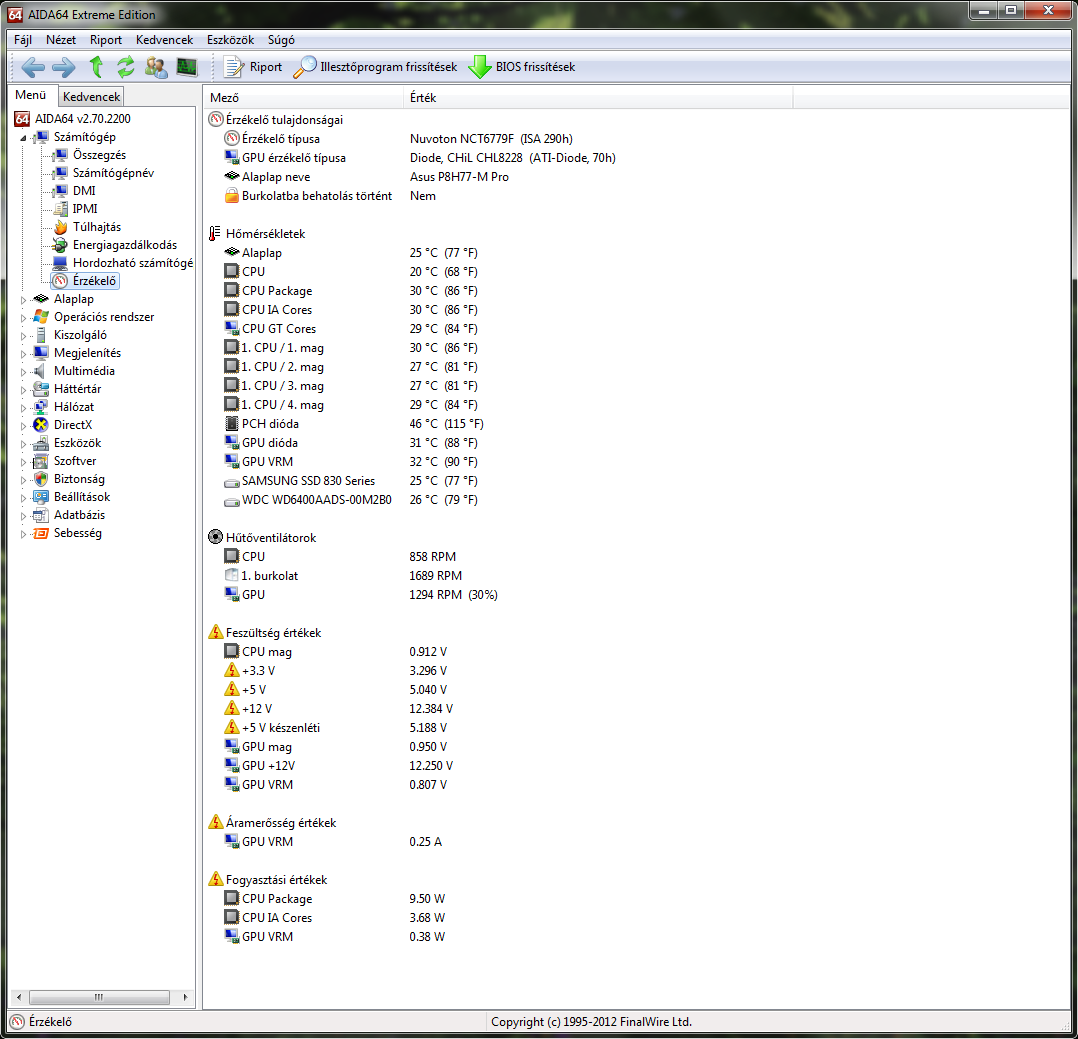Click the sidebar scroll right arrow

(x=185, y=997)
